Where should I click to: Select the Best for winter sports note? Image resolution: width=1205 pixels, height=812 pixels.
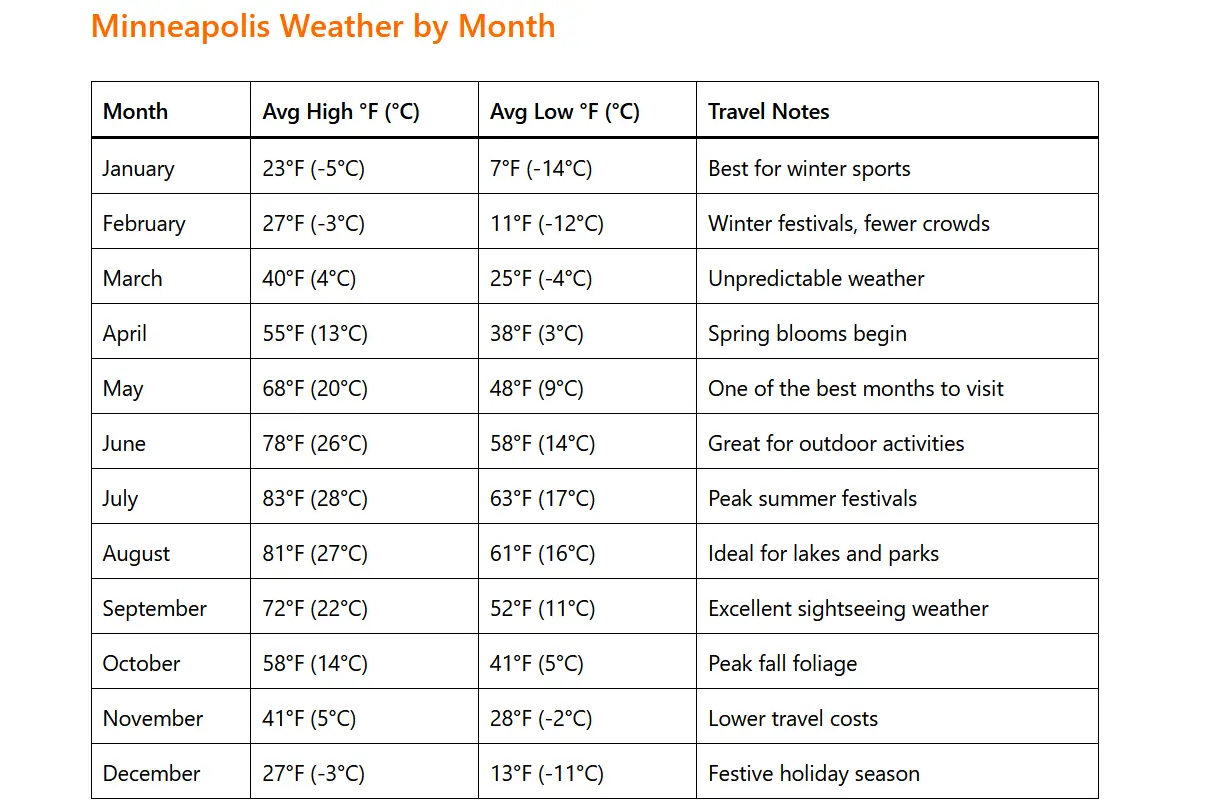click(809, 169)
